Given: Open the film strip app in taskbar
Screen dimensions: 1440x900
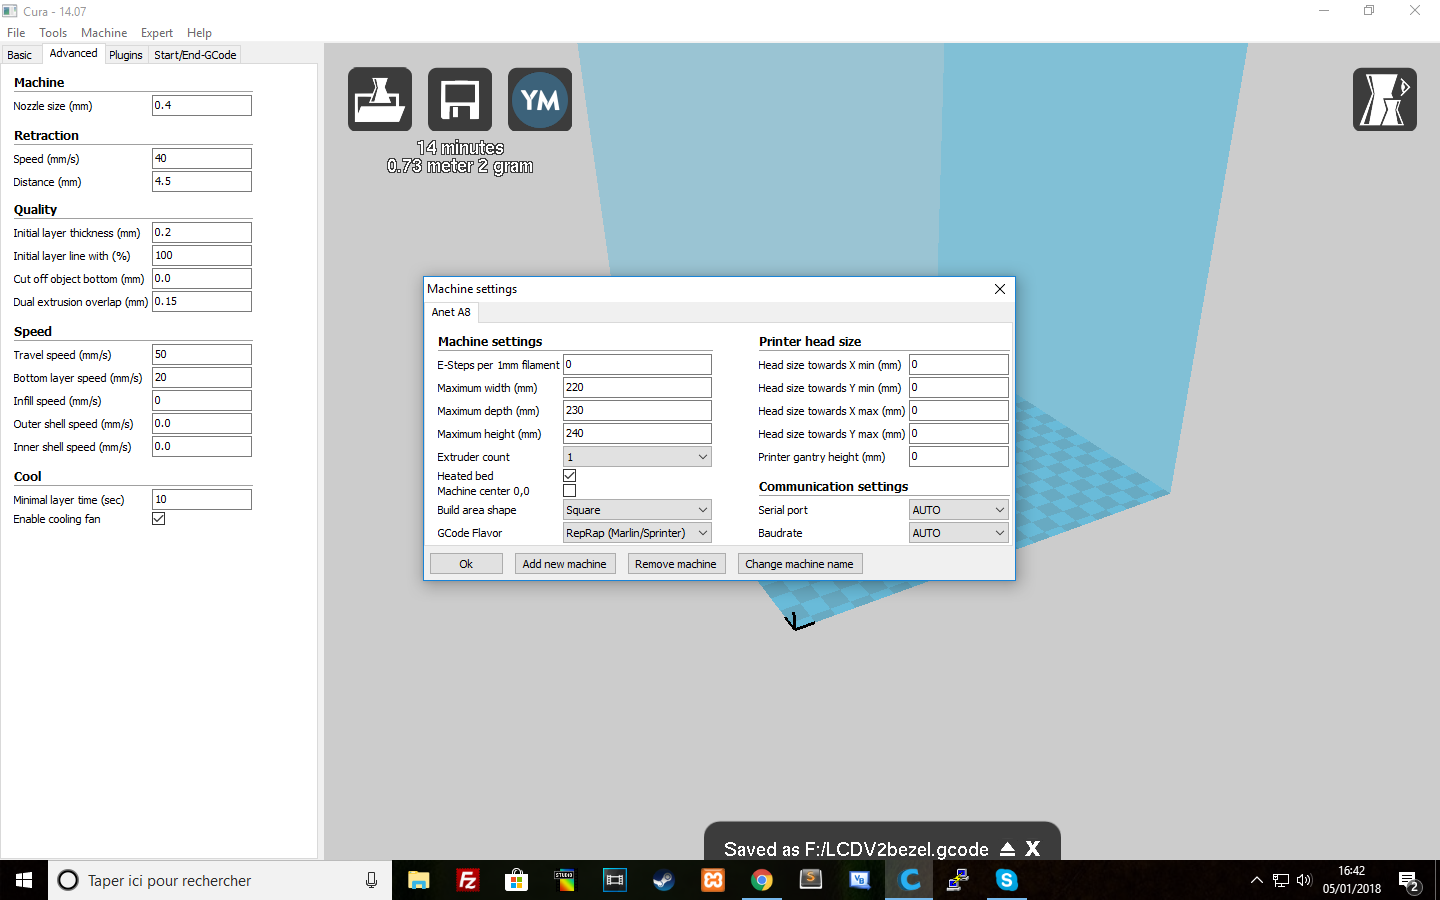Looking at the screenshot, I should 614,880.
